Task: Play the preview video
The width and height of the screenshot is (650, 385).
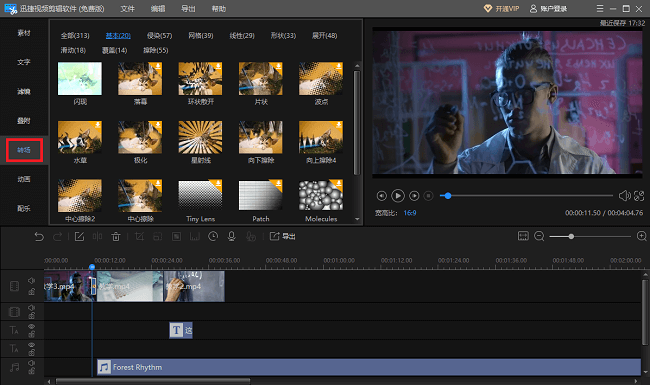Action: click(x=398, y=196)
